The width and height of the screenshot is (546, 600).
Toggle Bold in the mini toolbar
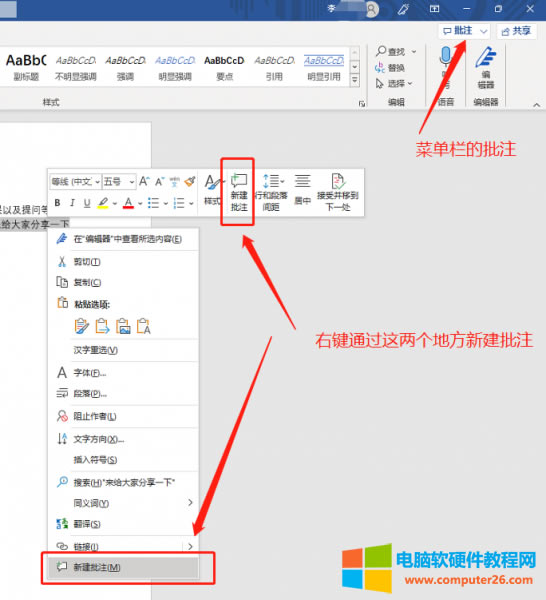(x=57, y=203)
